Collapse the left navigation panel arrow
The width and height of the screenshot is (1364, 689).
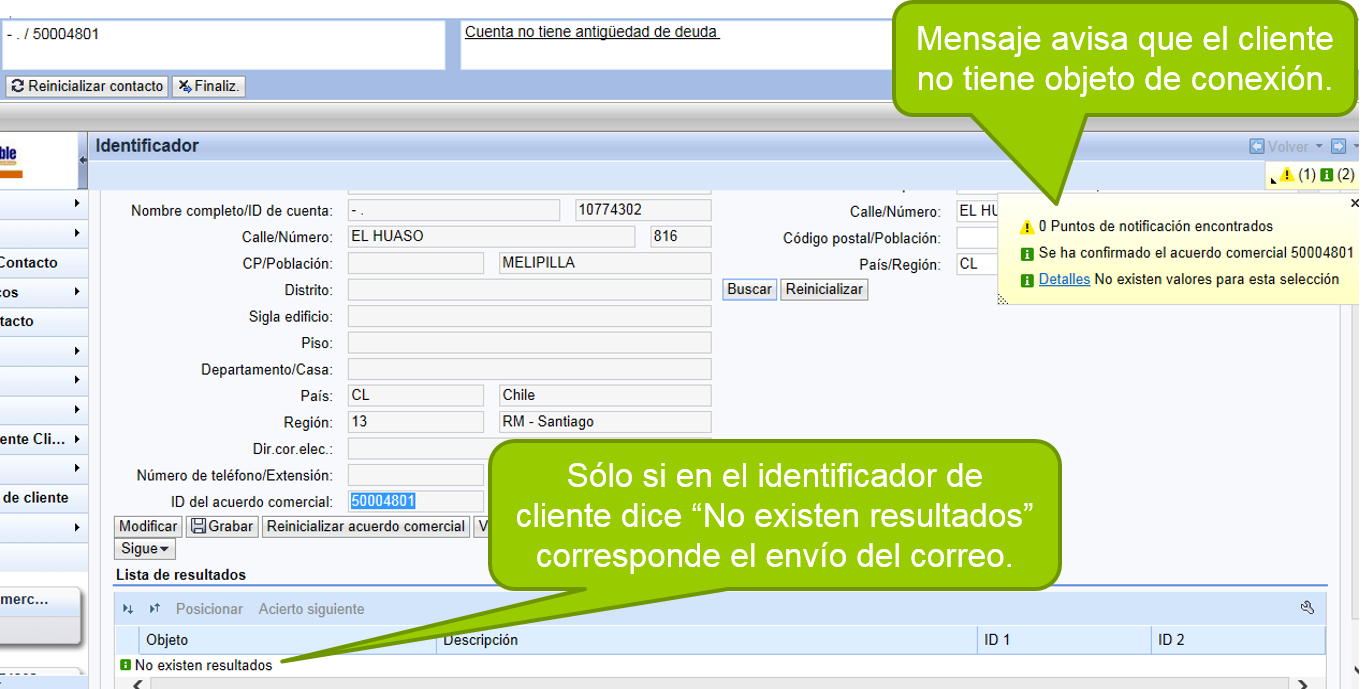pos(83,160)
